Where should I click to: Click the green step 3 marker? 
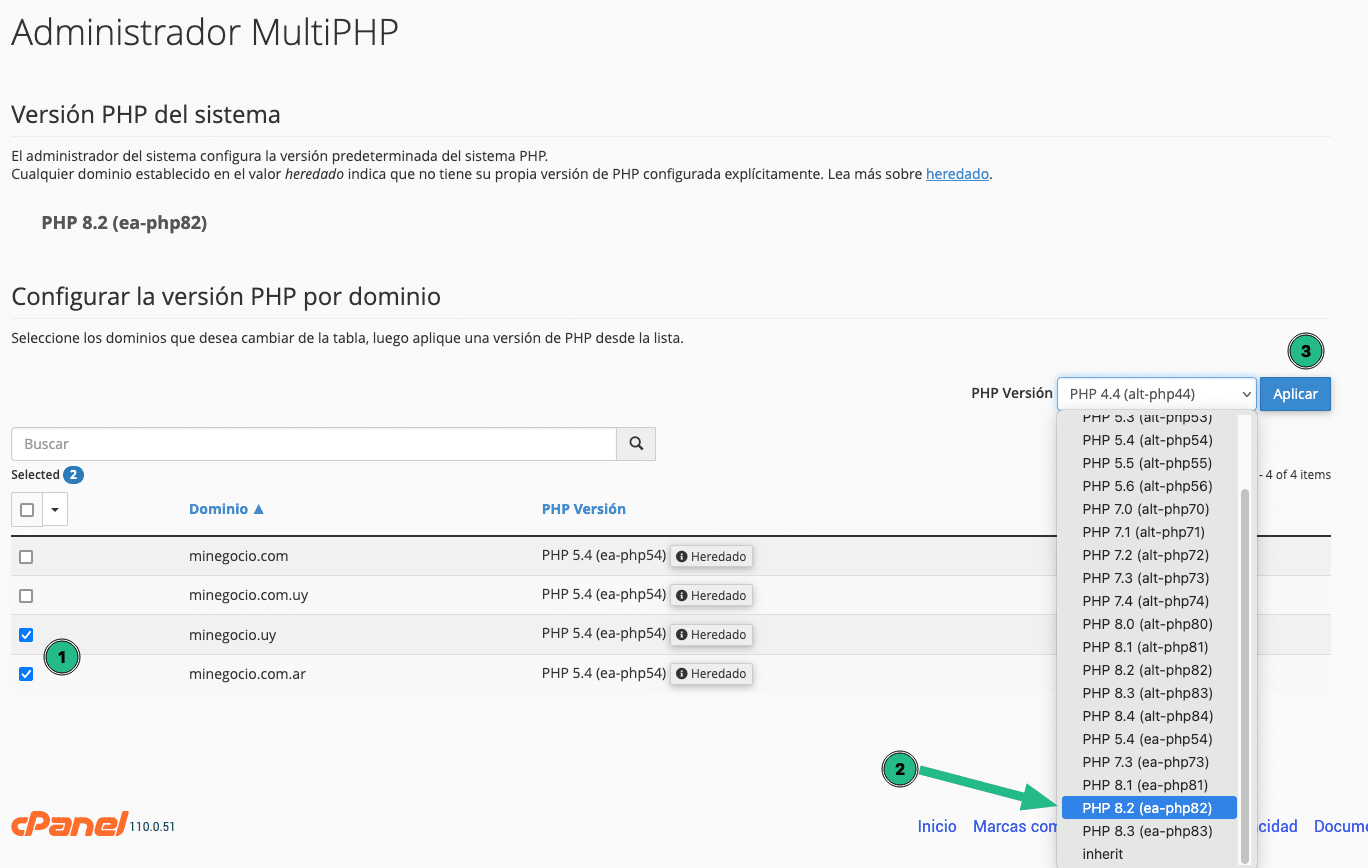click(x=1305, y=351)
